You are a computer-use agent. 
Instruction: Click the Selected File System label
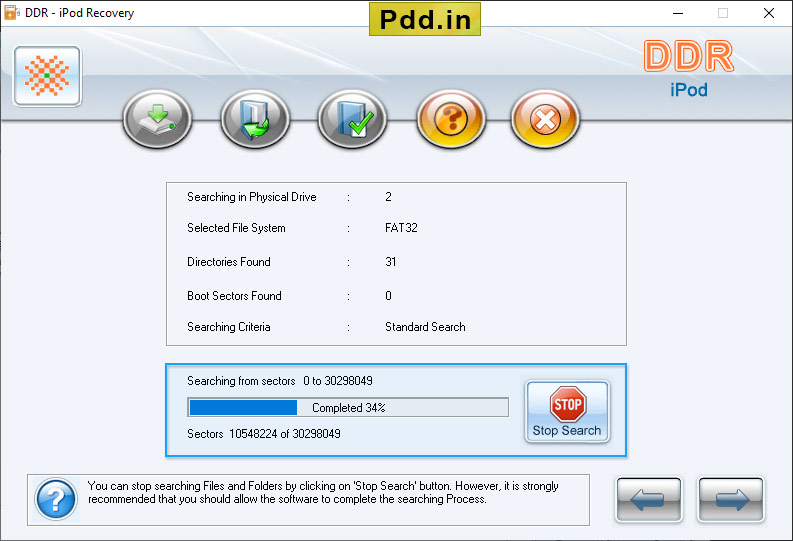(236, 228)
